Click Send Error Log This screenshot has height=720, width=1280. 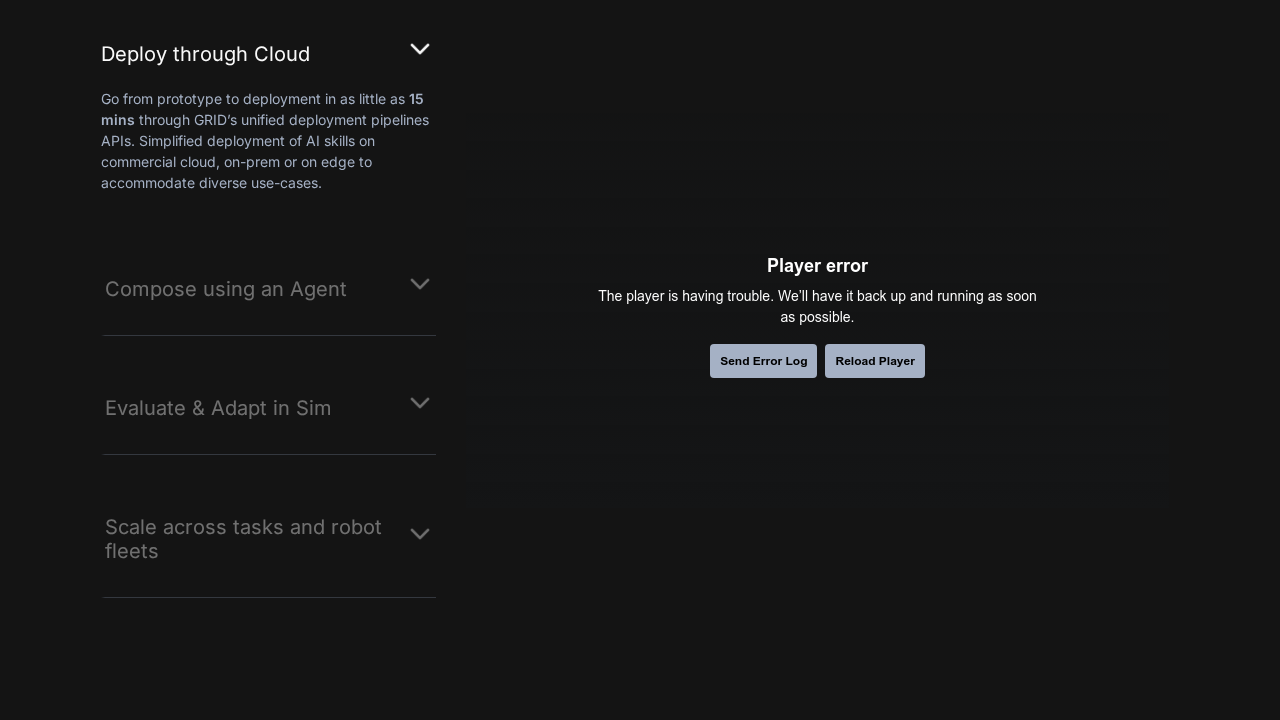763,361
